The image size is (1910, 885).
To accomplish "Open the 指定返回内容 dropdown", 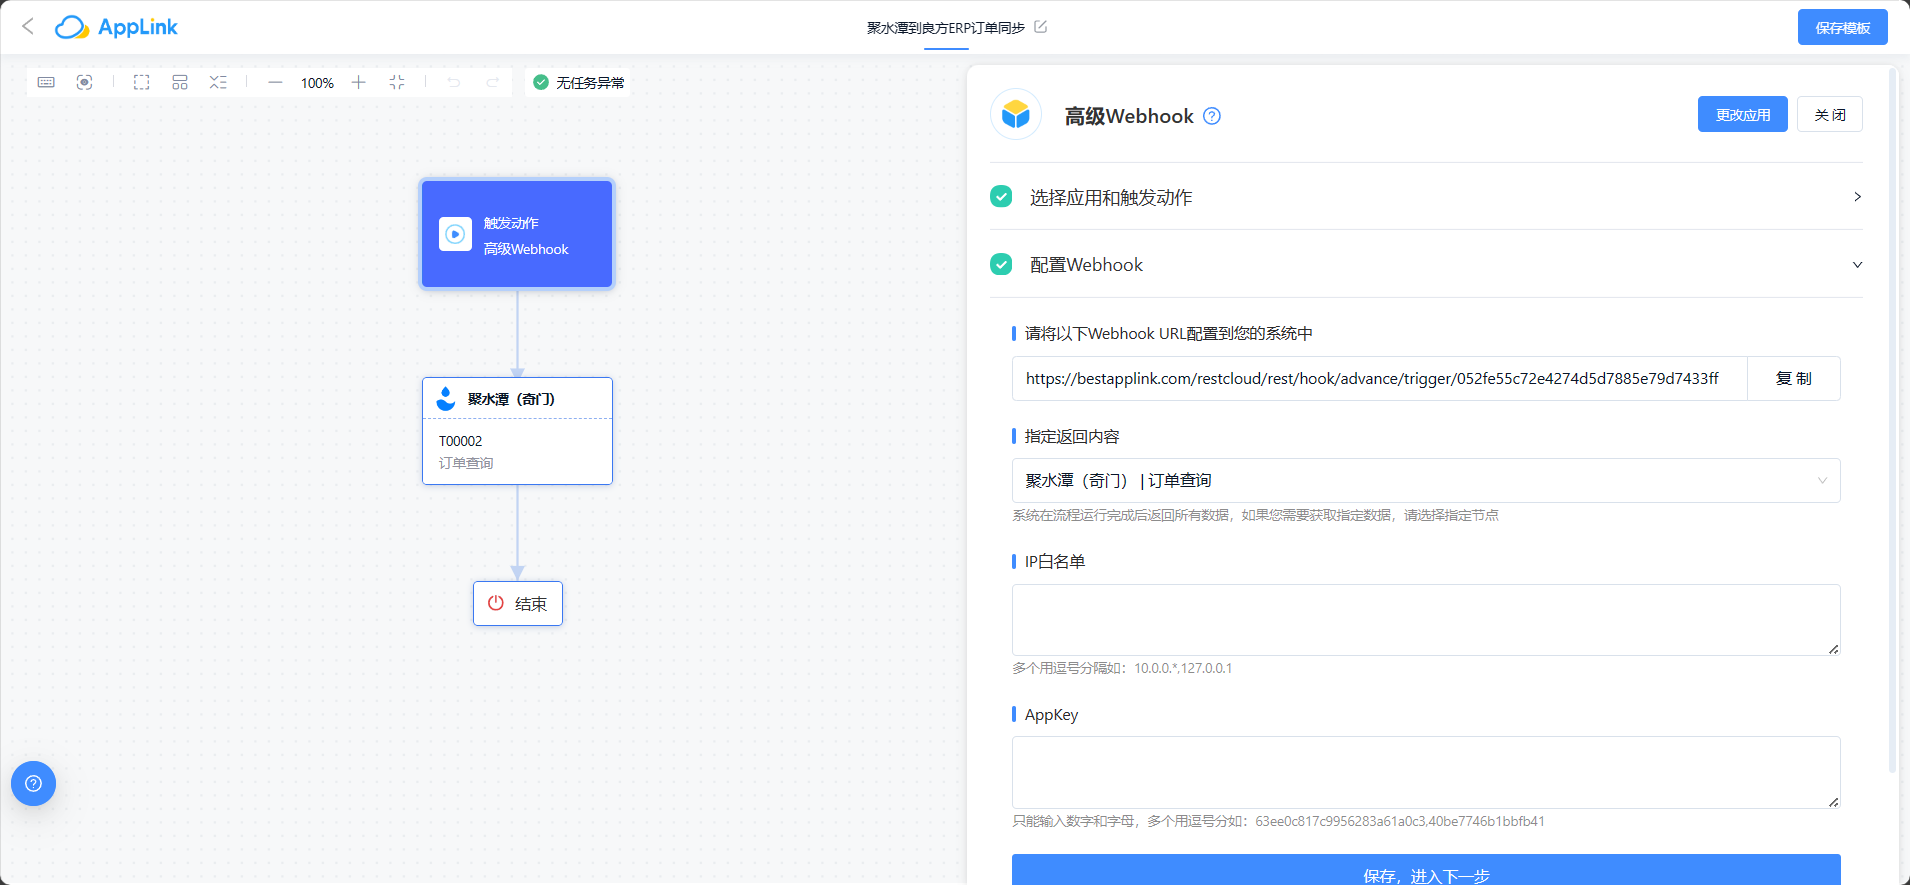I will pos(1426,480).
